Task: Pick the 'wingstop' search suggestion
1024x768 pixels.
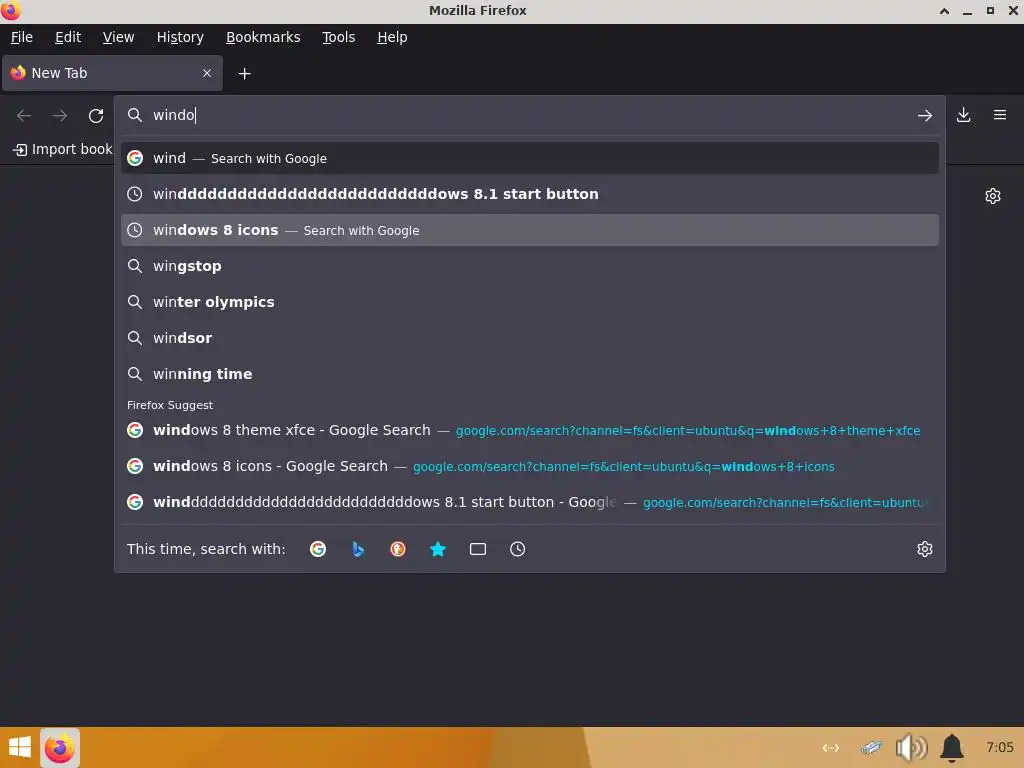Action: [530, 266]
